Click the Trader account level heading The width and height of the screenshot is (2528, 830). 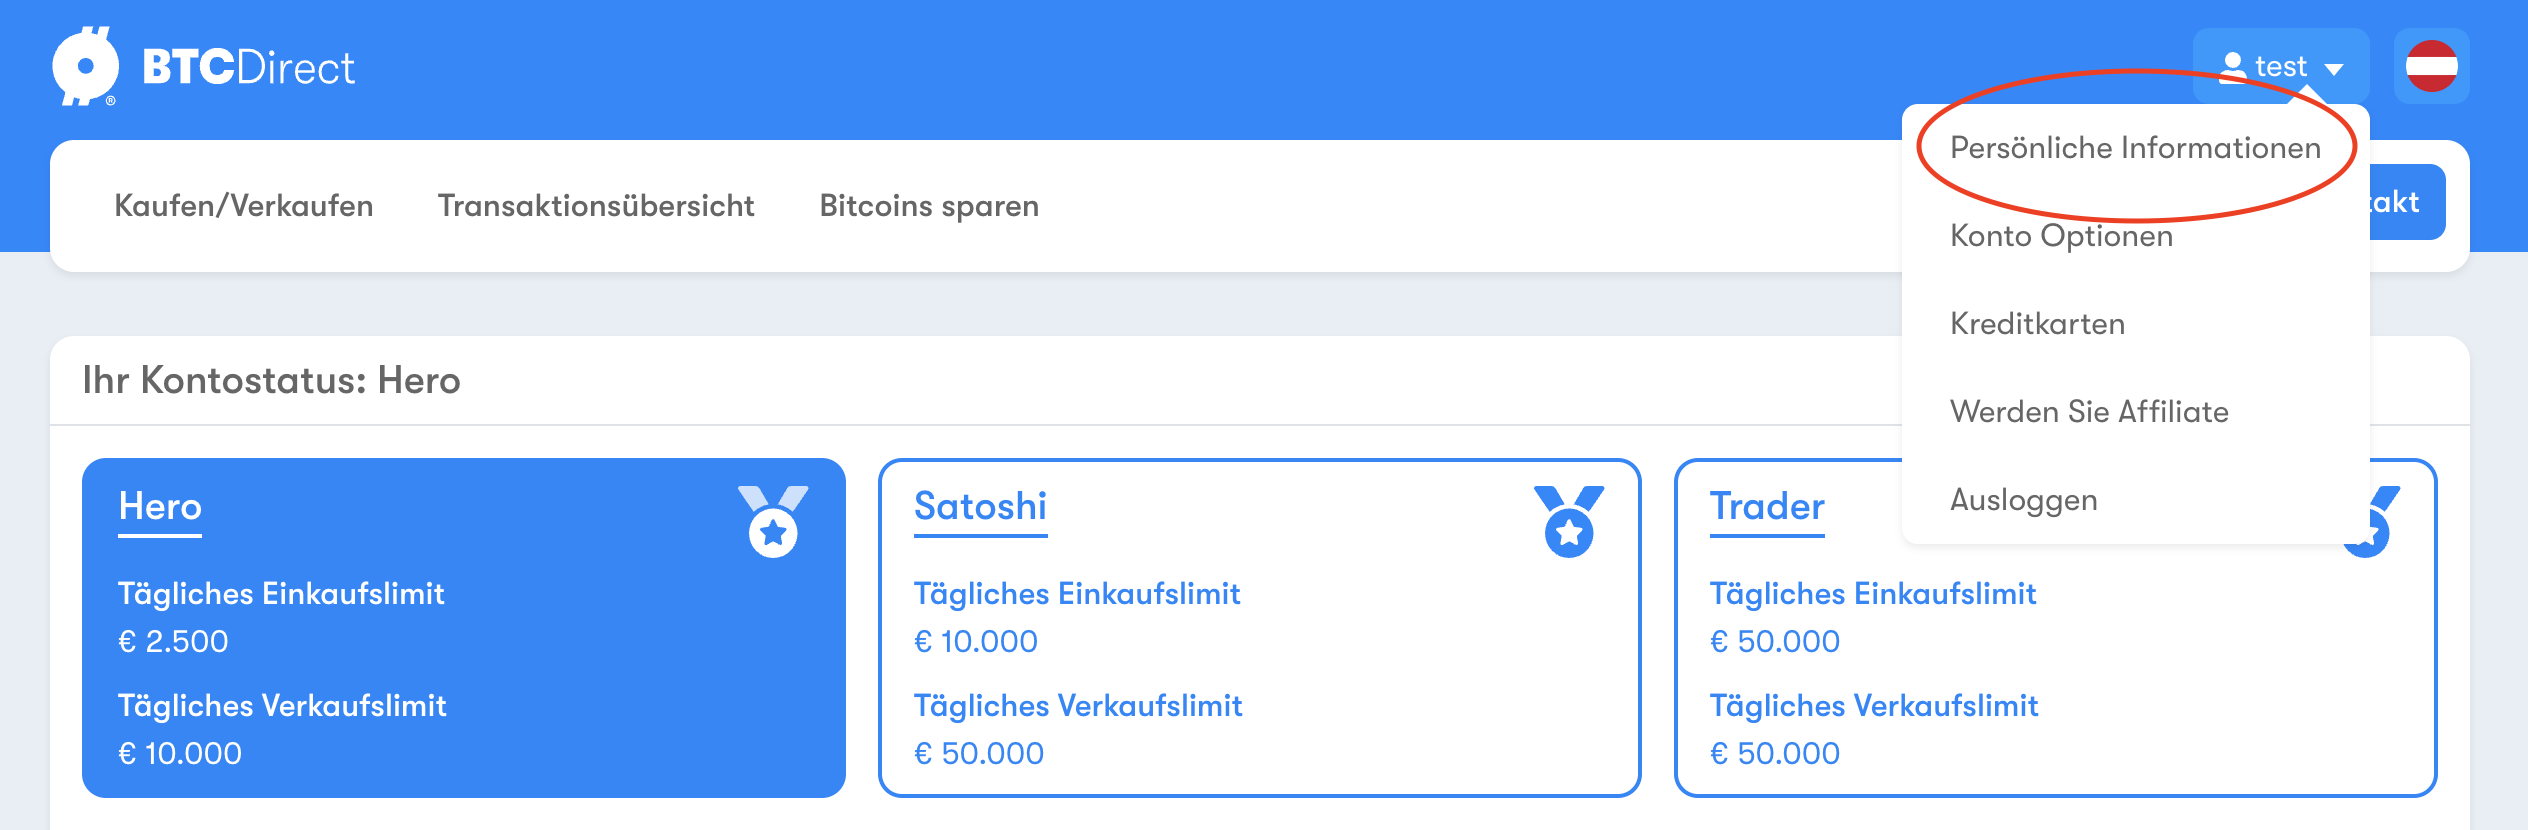pos(1767,507)
